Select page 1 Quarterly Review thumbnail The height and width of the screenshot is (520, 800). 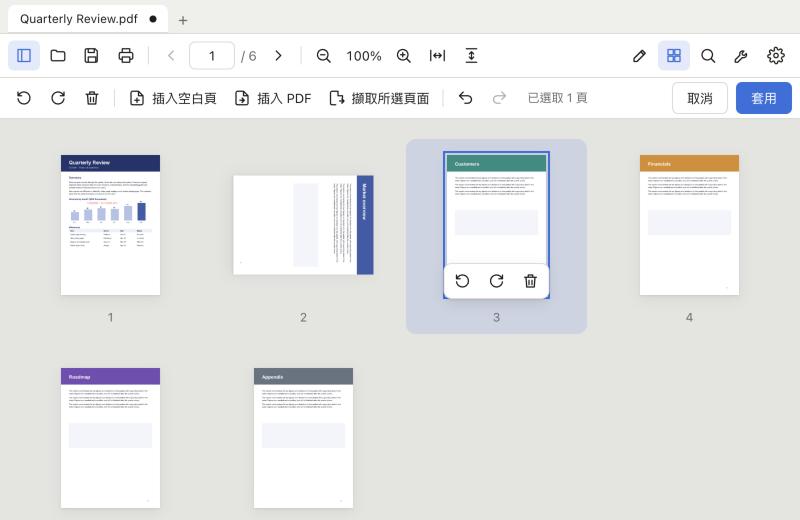(x=110, y=225)
